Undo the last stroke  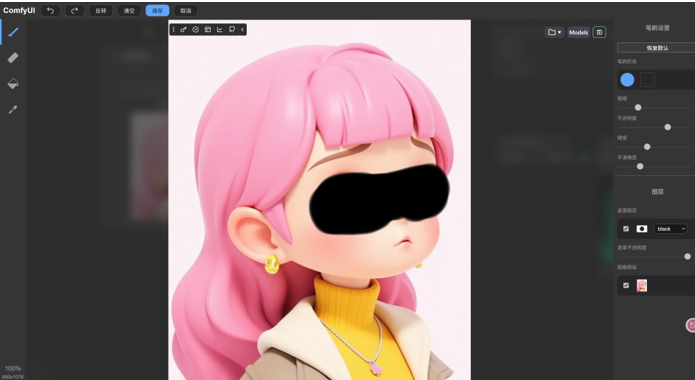(x=51, y=11)
